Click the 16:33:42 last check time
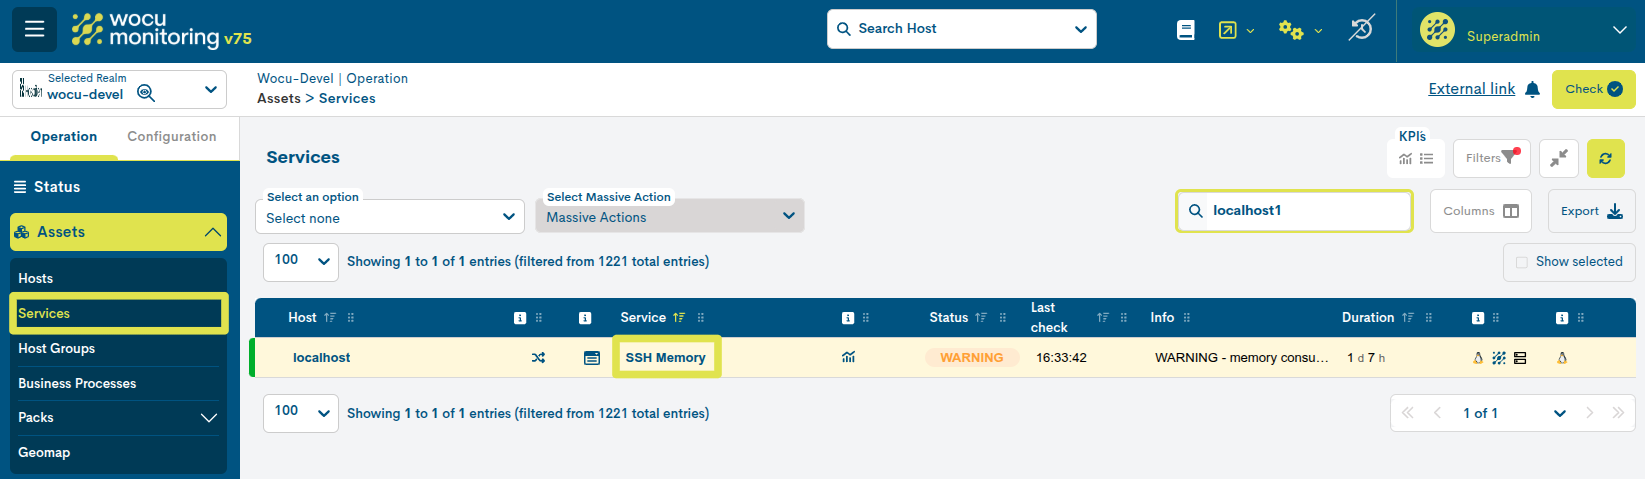This screenshot has height=479, width=1645. pyautogui.click(x=1061, y=357)
